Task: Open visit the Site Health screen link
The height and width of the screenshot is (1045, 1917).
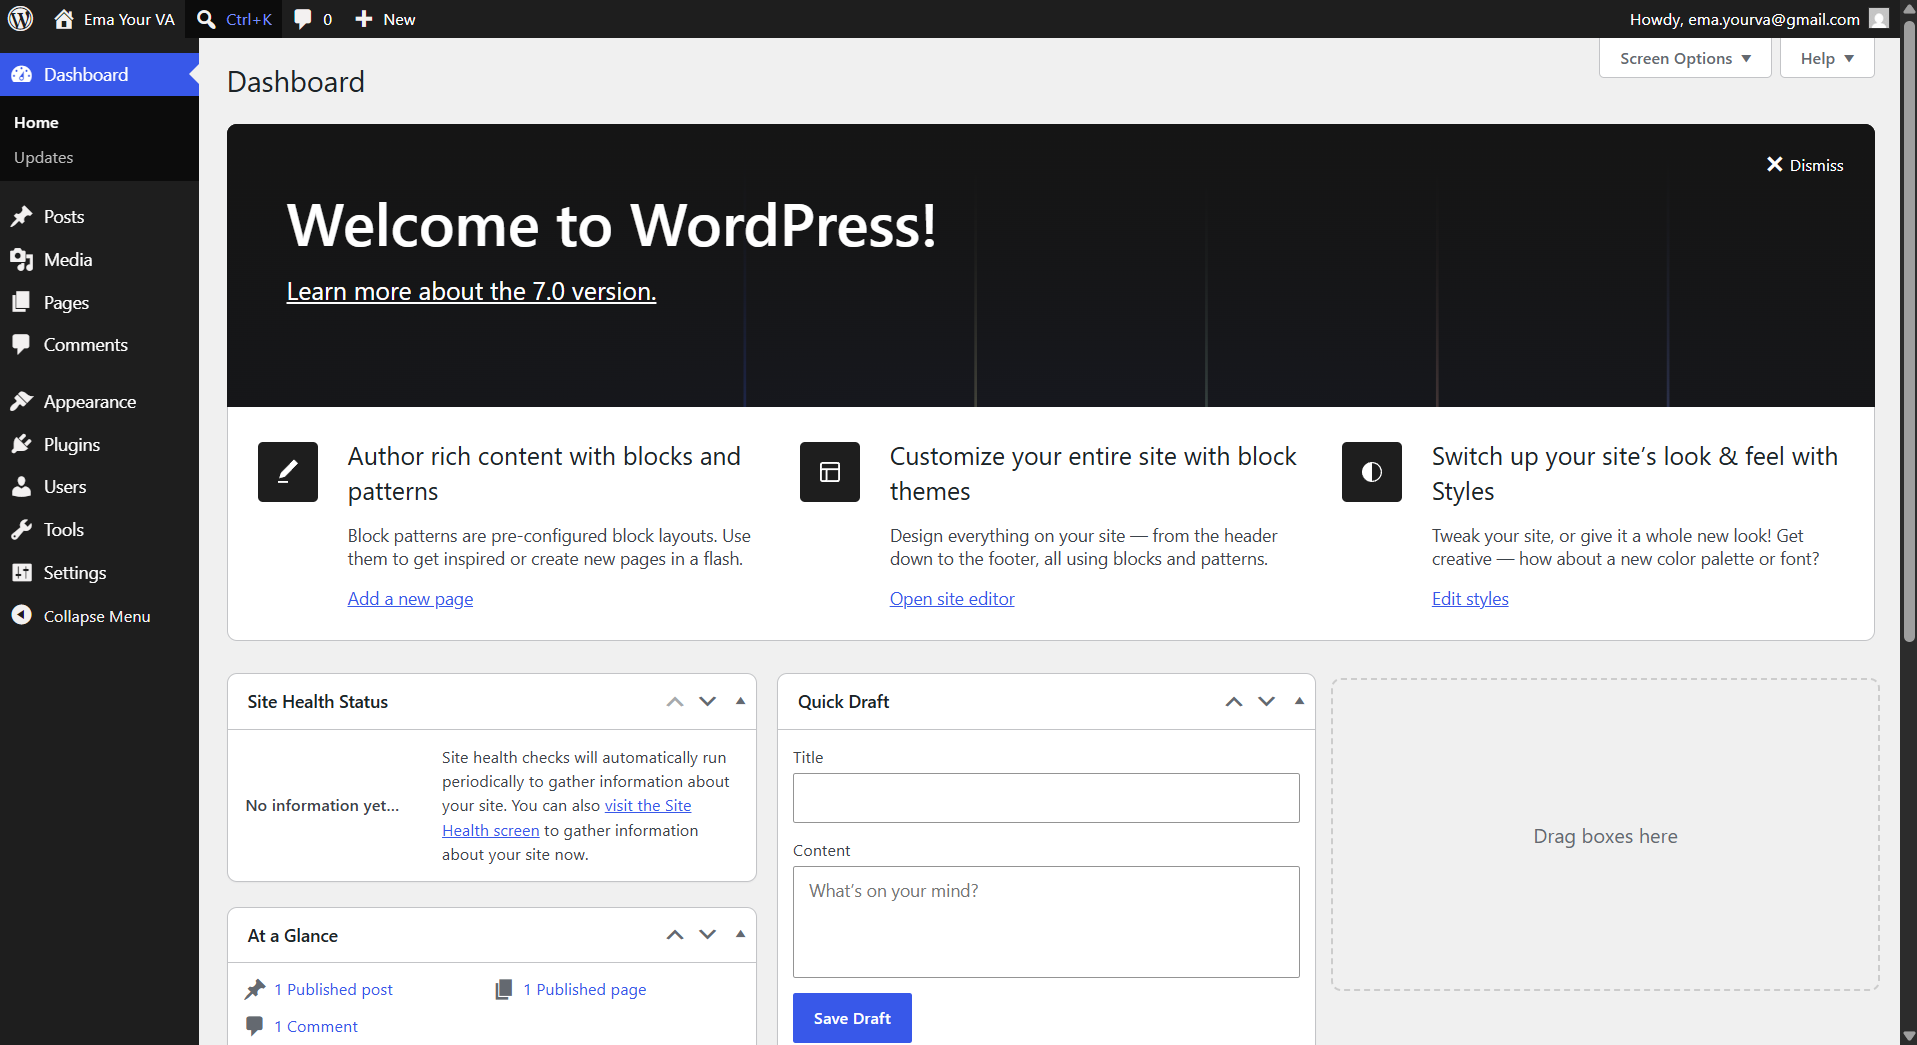Action: point(648,806)
